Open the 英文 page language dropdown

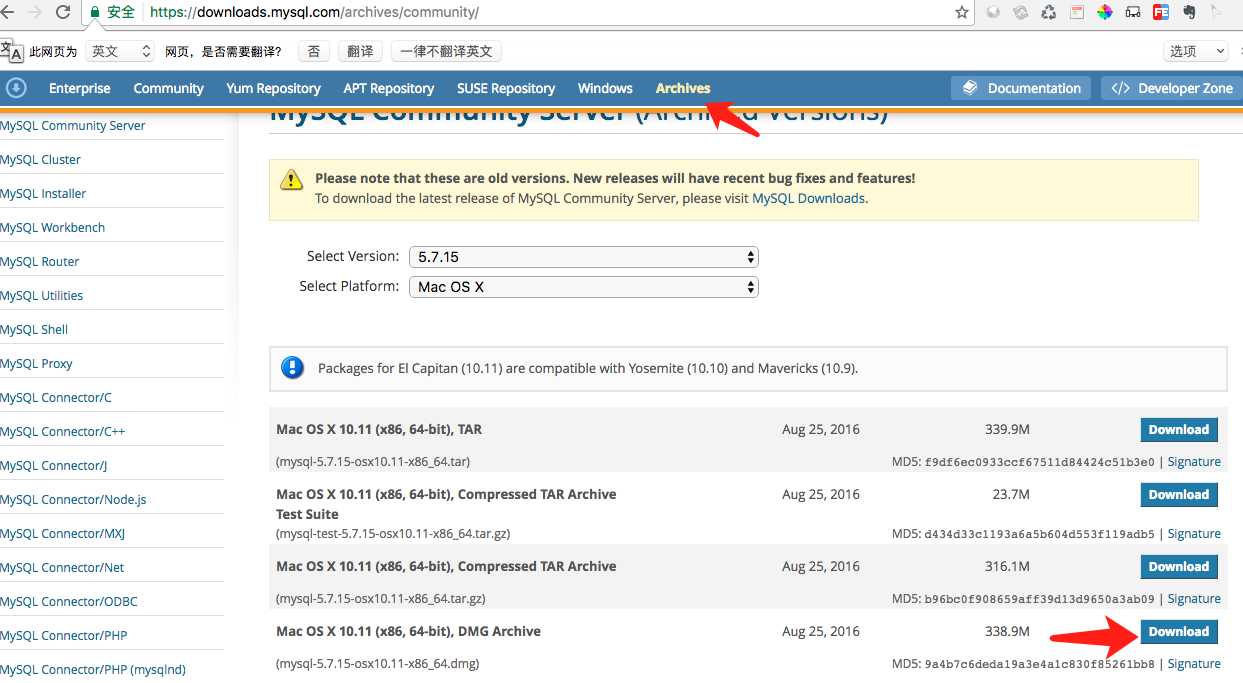(x=119, y=51)
